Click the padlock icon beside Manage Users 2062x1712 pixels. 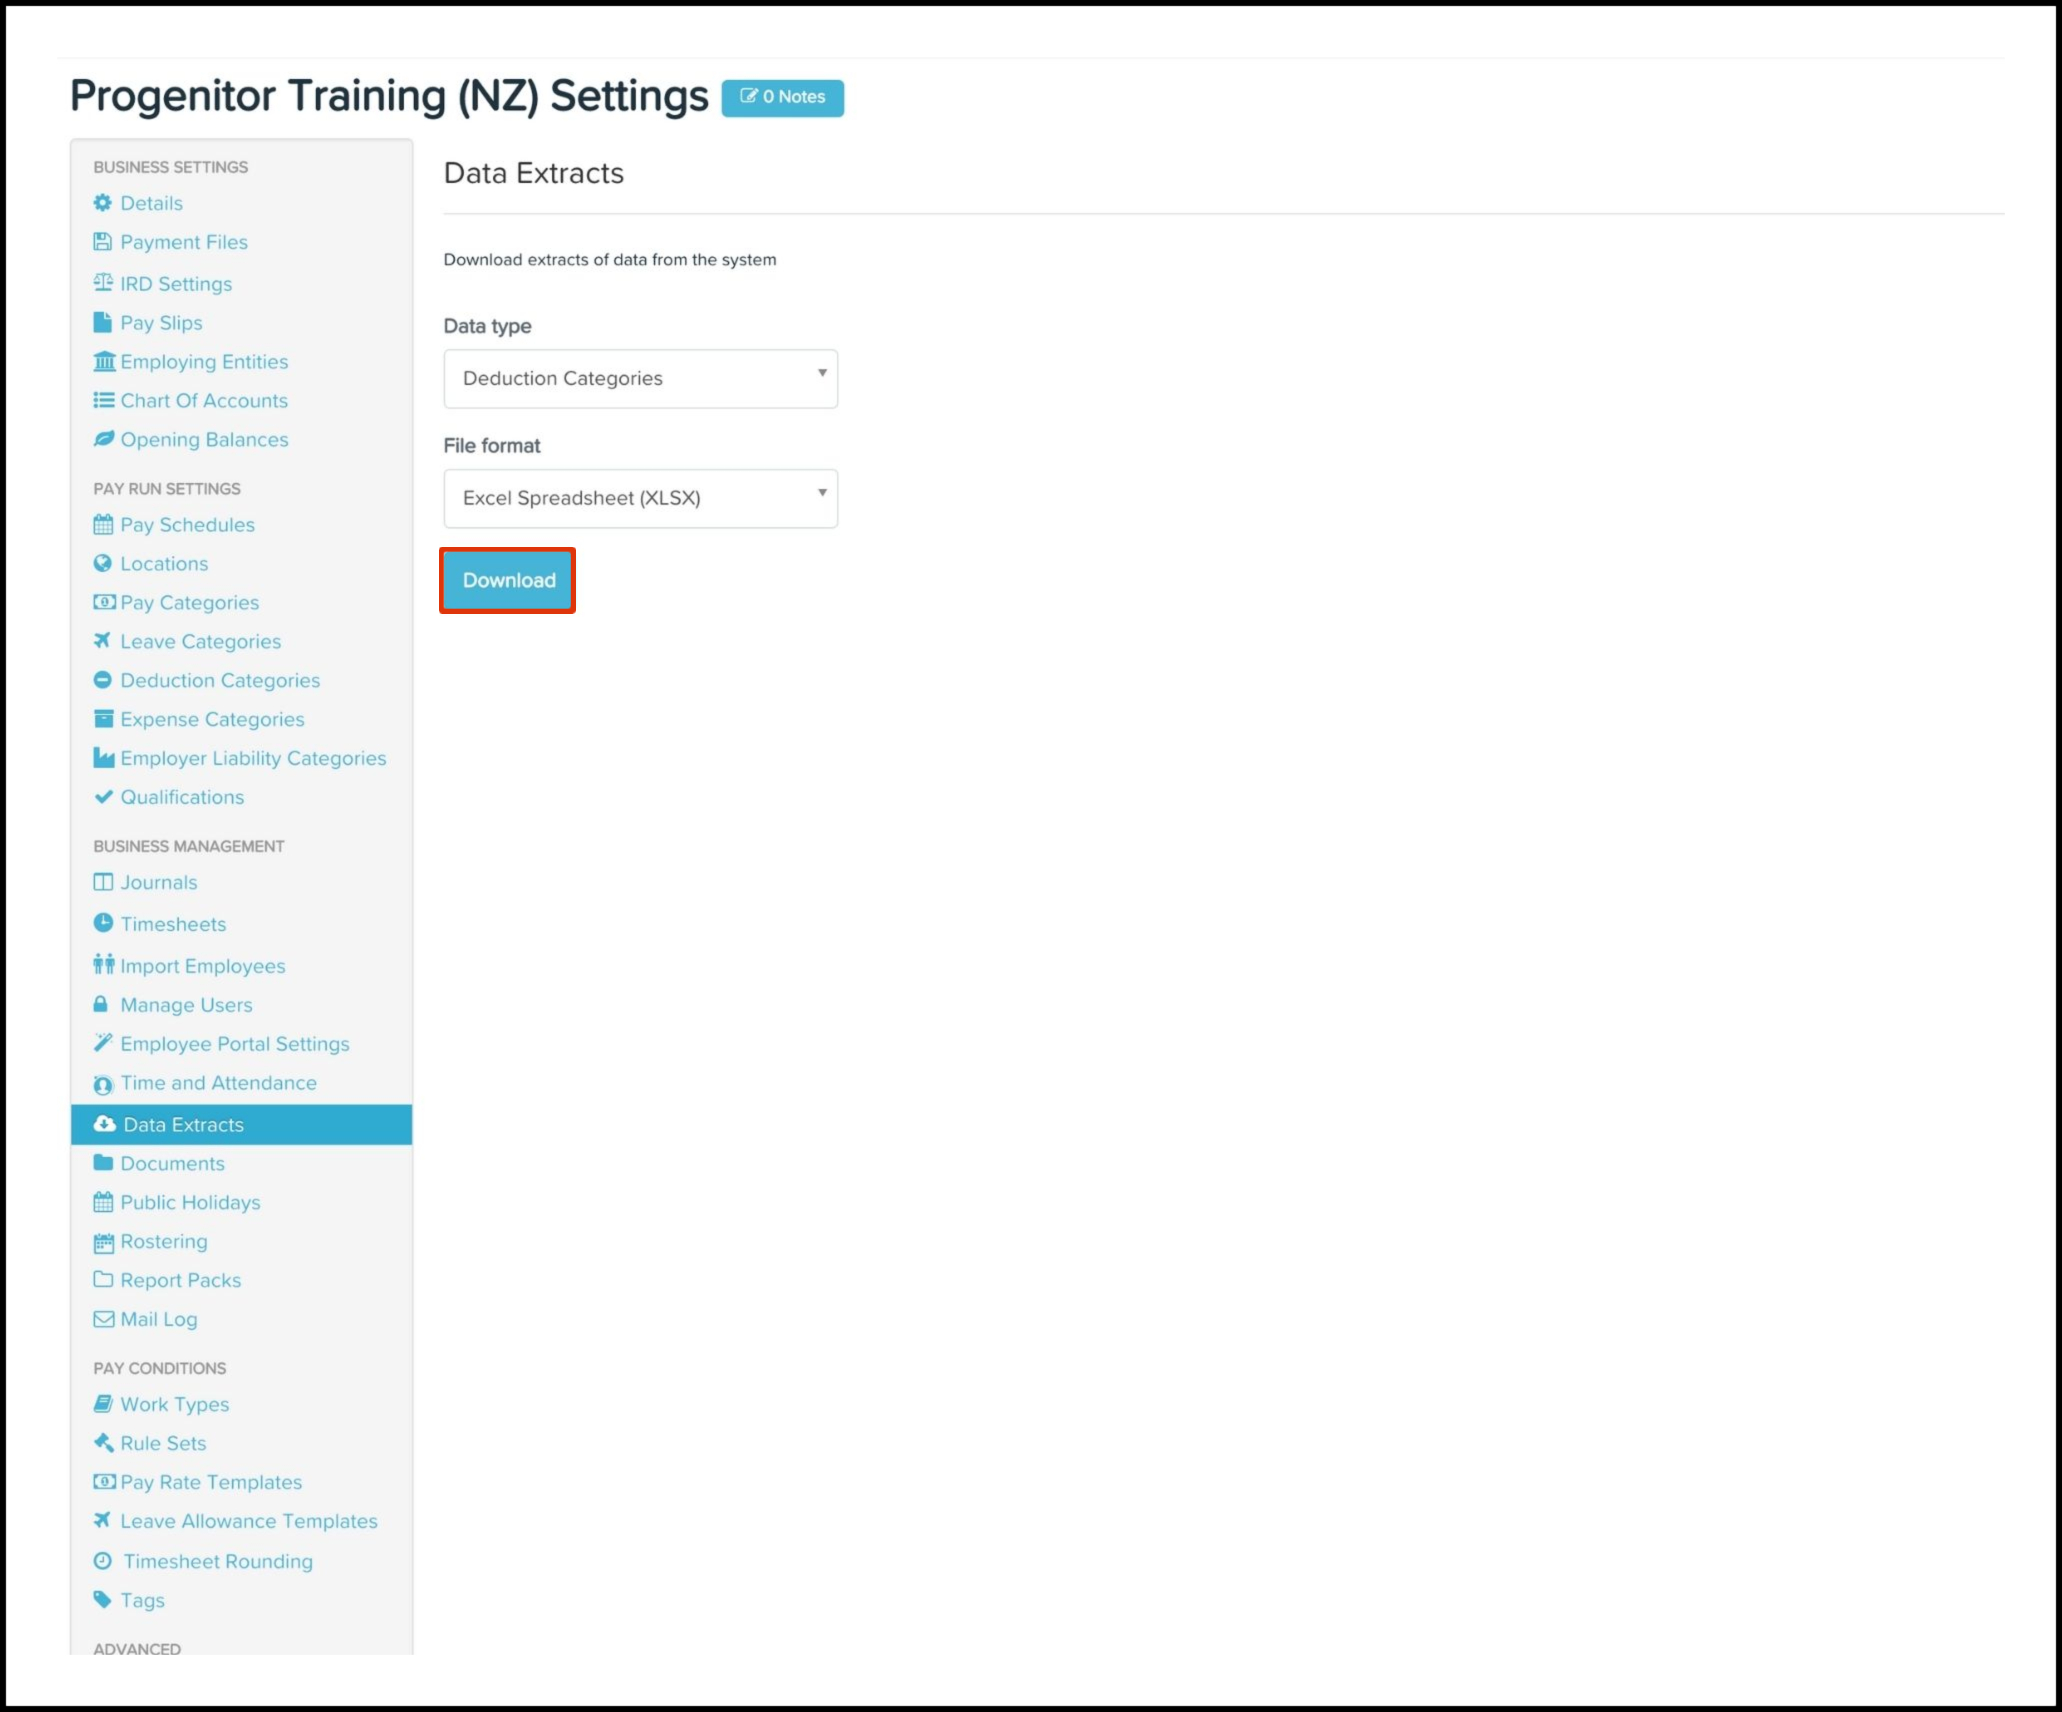coord(100,1004)
